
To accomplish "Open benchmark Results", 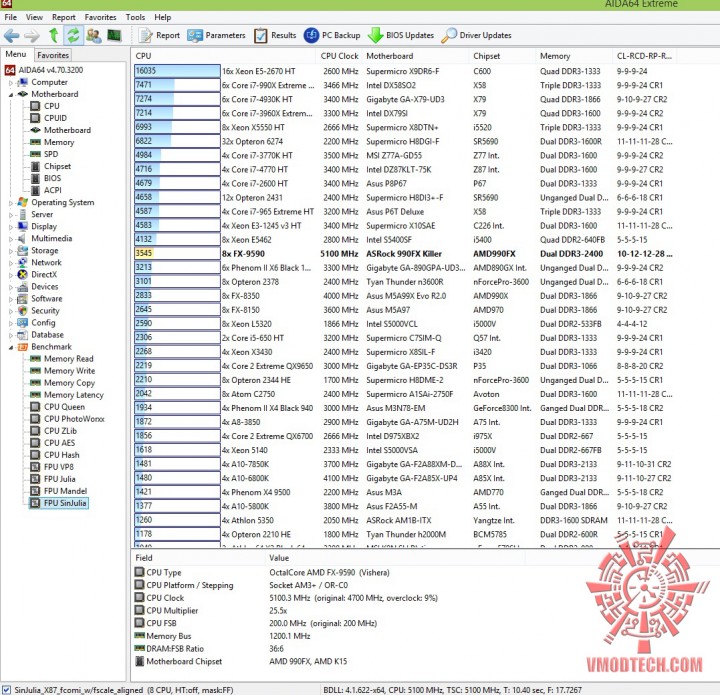I will point(275,35).
